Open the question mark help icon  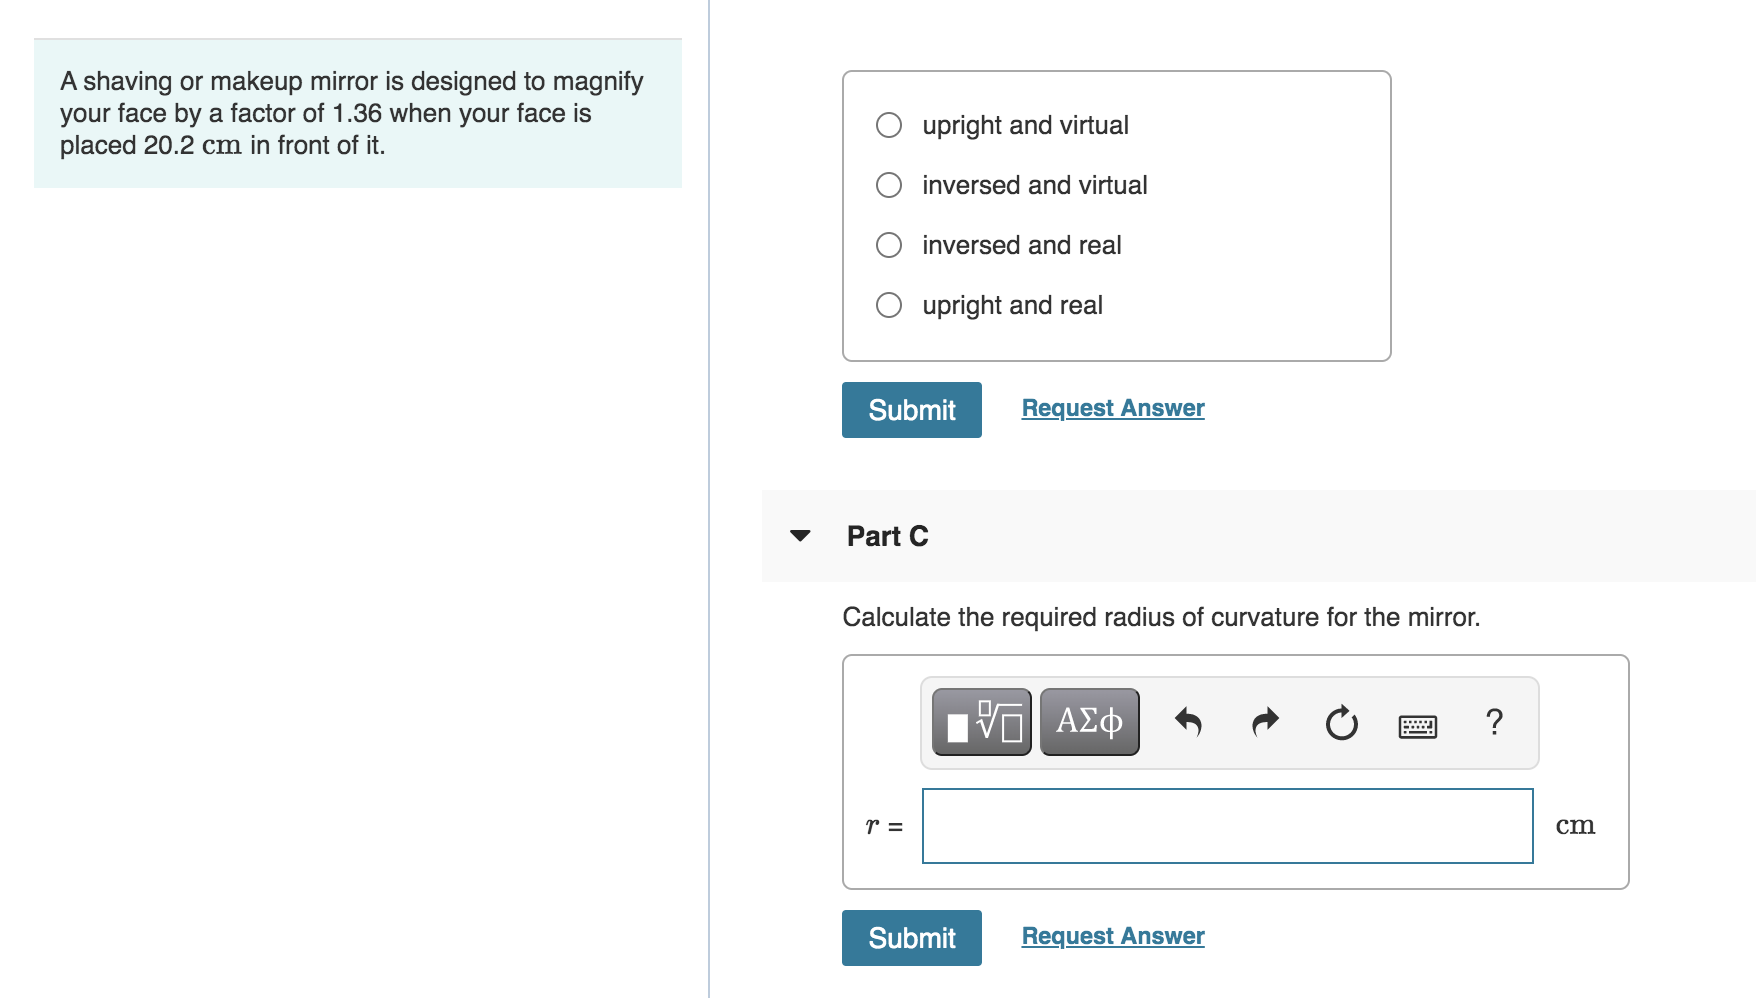click(1494, 721)
